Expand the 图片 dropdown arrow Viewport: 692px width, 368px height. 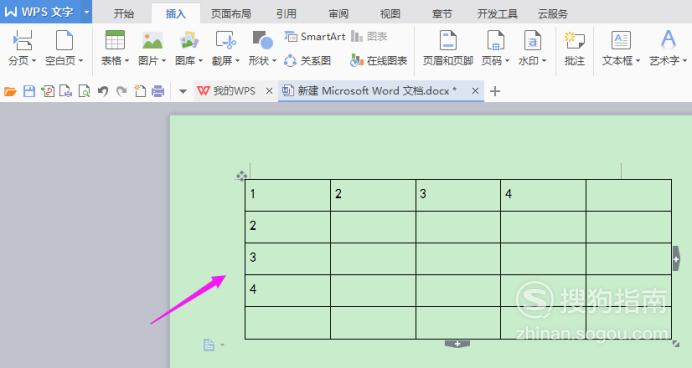point(164,61)
